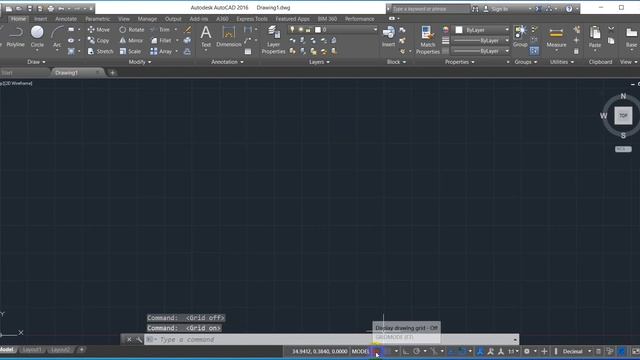Image resolution: width=640 pixels, height=360 pixels.
Task: Activate the Array command
Action: [x=161, y=51]
